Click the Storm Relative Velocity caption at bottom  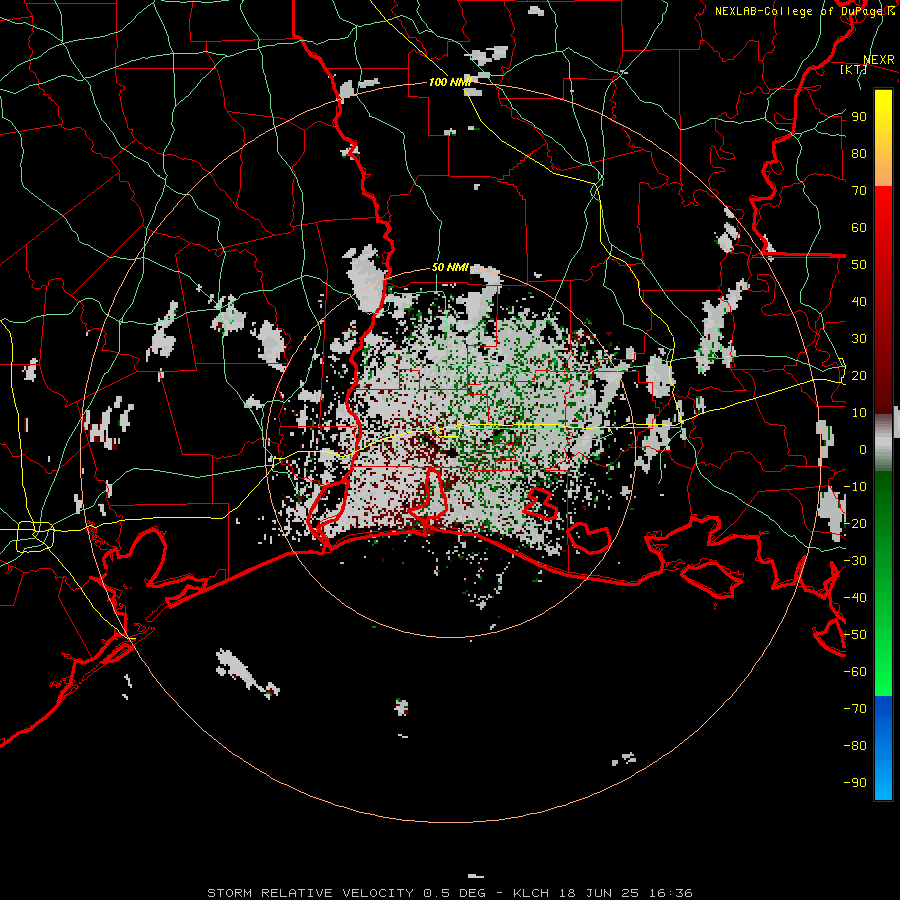point(450,893)
